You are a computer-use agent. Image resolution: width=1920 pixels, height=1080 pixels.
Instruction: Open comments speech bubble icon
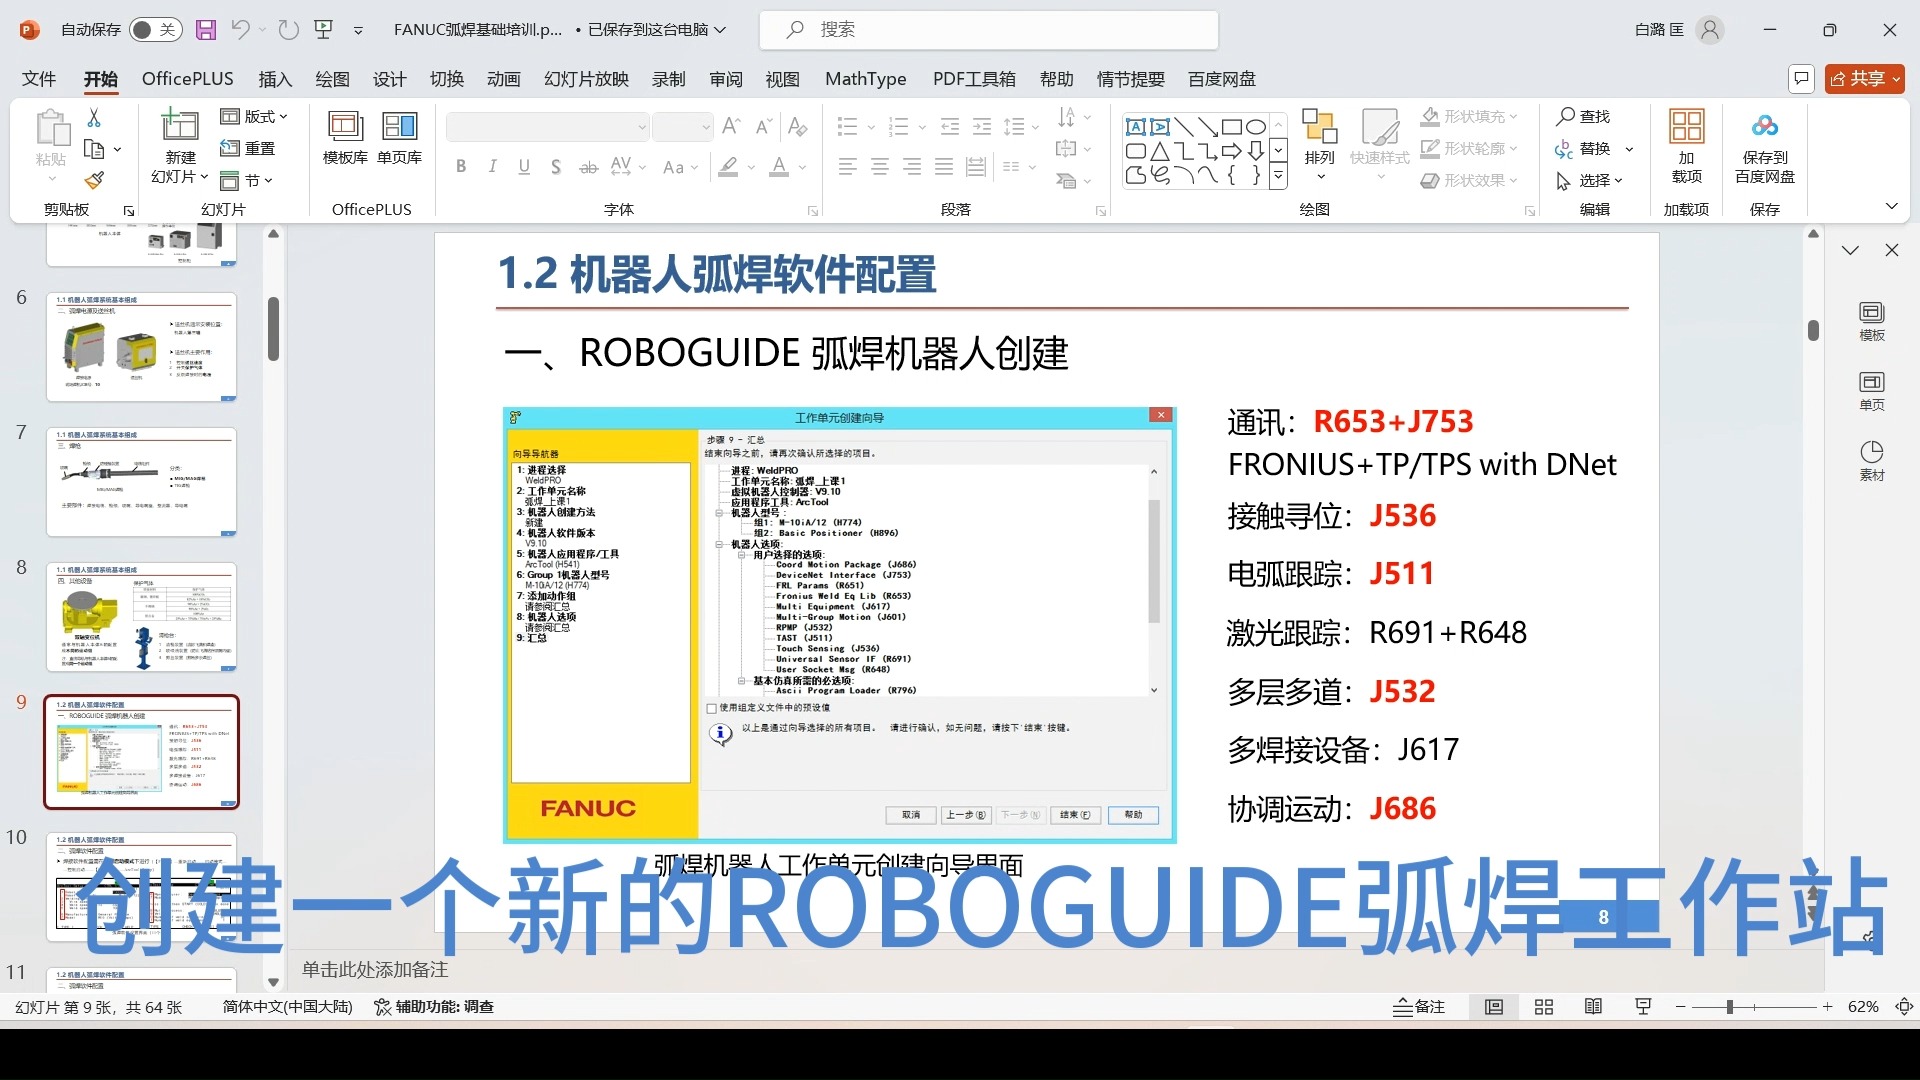click(1801, 79)
